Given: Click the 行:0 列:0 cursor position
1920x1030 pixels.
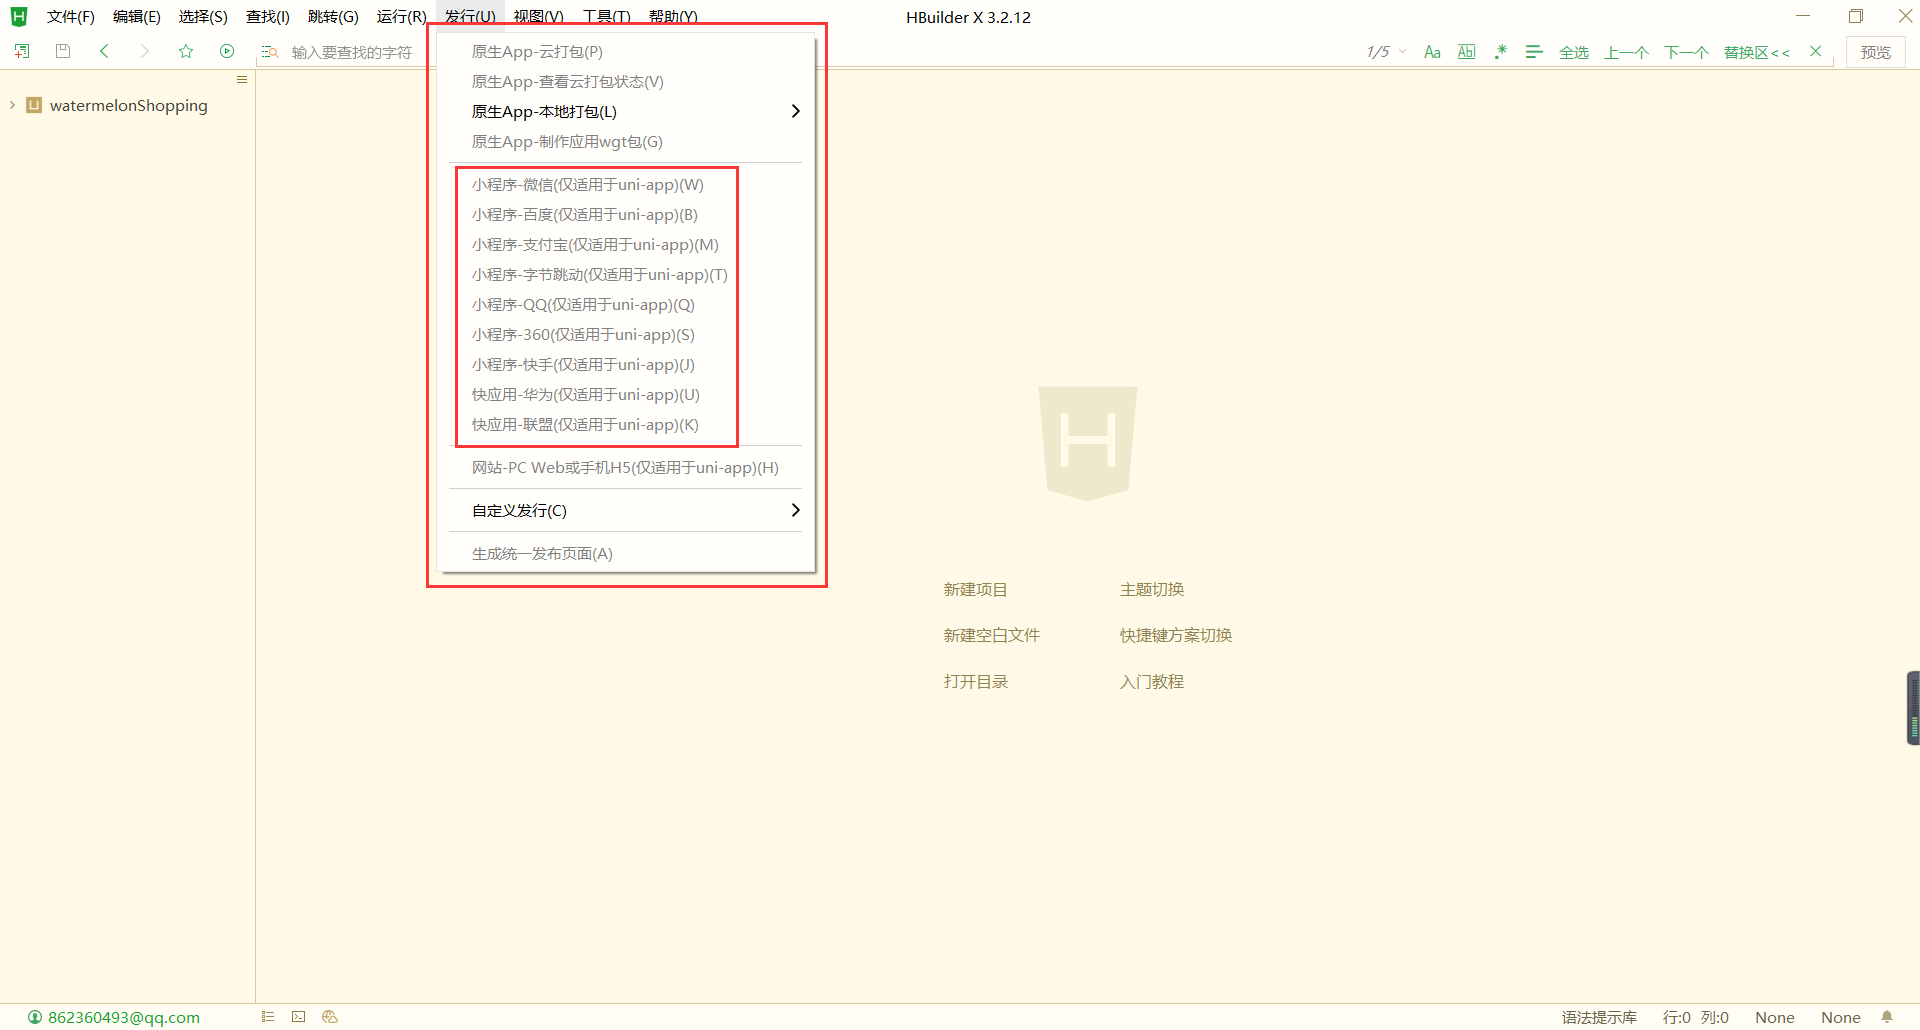Looking at the screenshot, I should pyautogui.click(x=1696, y=1017).
